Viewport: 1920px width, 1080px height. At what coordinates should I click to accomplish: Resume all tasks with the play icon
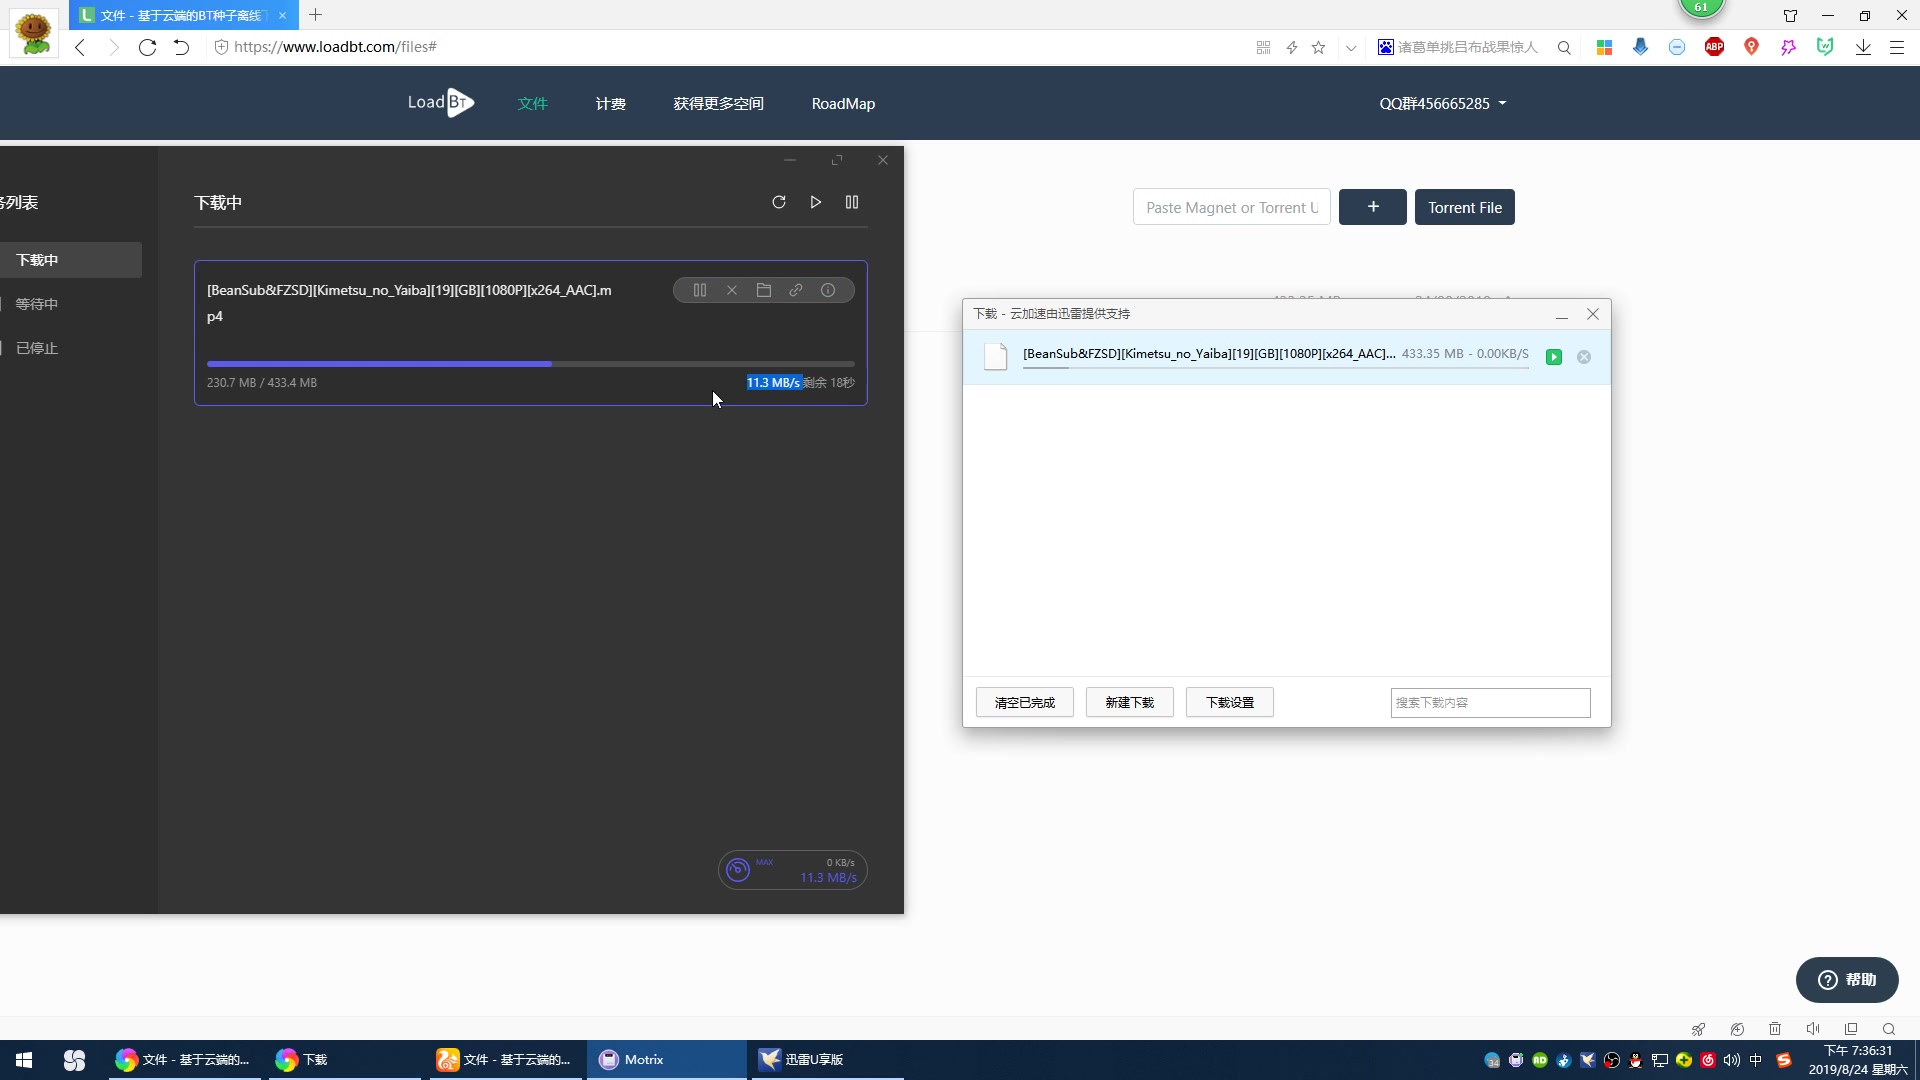pyautogui.click(x=816, y=202)
